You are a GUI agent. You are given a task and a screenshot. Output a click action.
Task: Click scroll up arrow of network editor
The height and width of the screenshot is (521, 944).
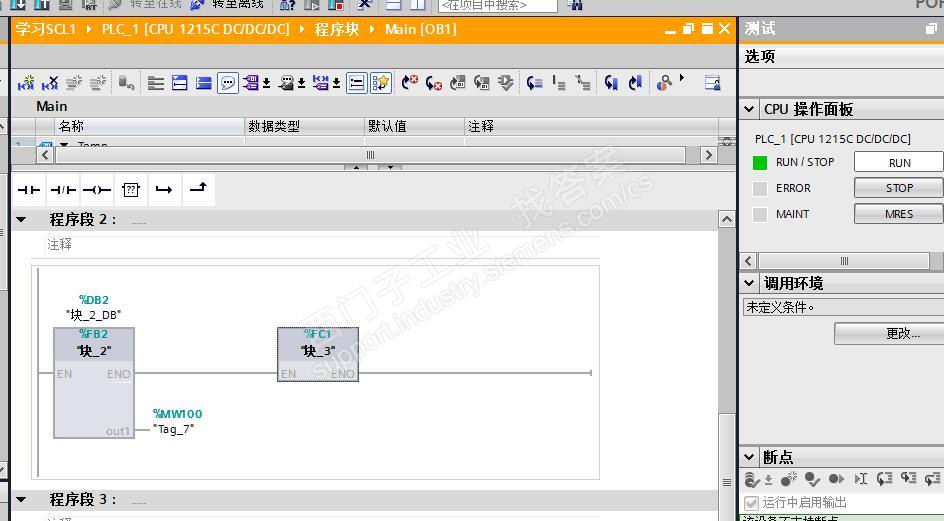[x=727, y=219]
